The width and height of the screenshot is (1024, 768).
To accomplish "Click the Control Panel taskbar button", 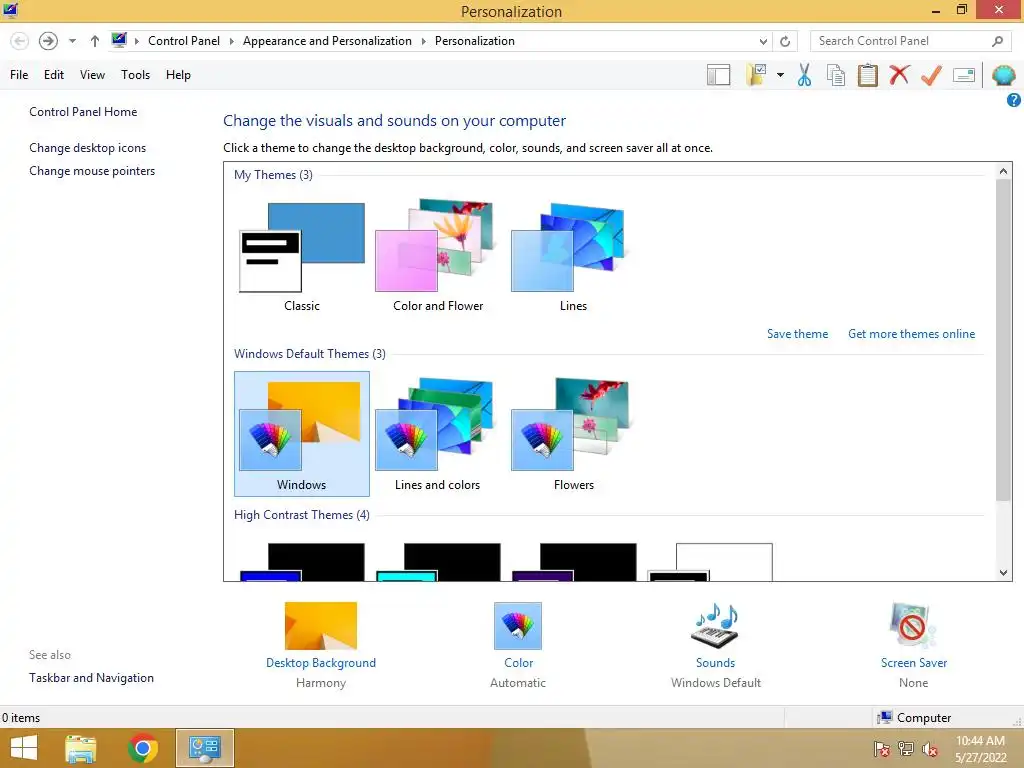I will coord(205,748).
